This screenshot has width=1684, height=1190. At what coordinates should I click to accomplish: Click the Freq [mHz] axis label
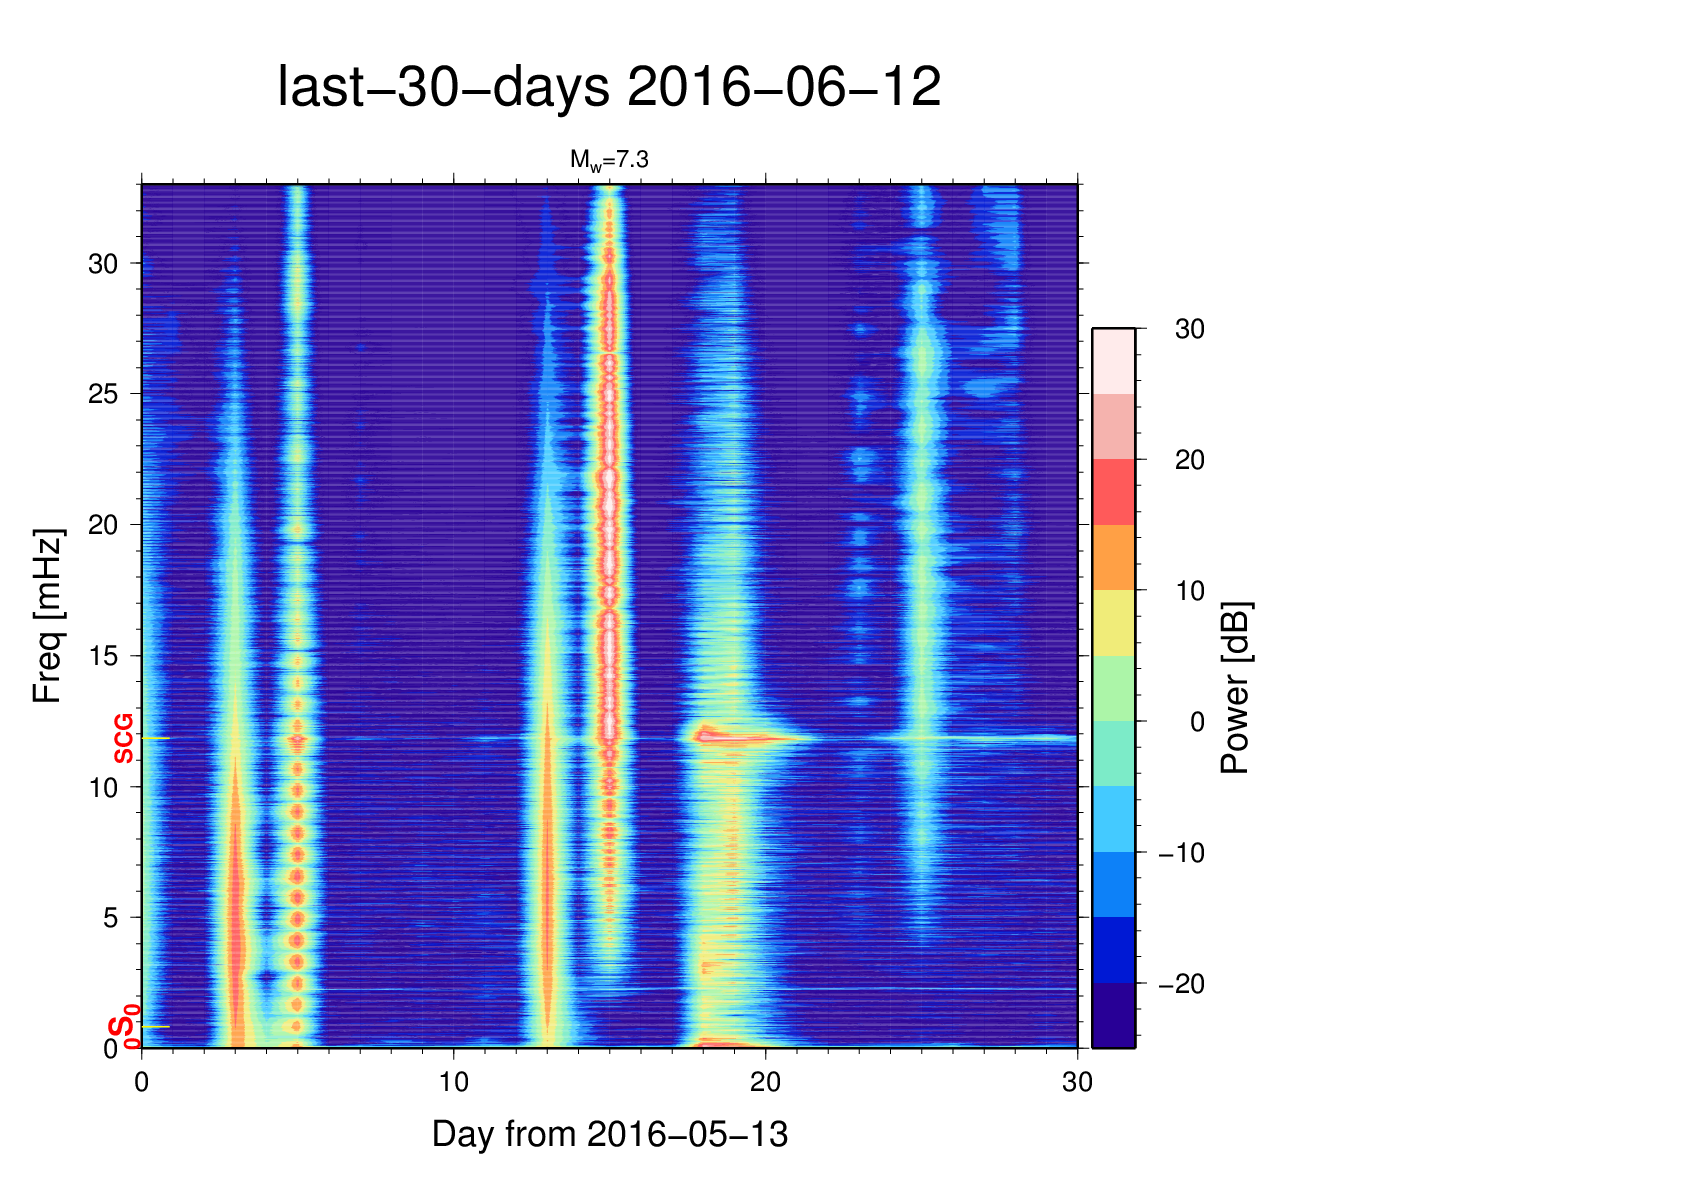pyautogui.click(x=47, y=616)
